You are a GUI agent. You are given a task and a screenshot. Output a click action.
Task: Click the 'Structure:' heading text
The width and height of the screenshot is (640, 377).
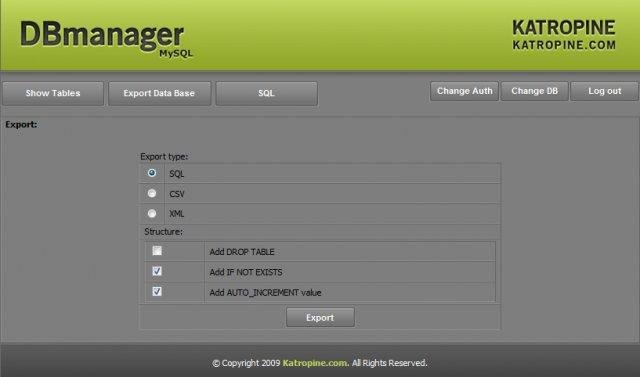tap(164, 232)
